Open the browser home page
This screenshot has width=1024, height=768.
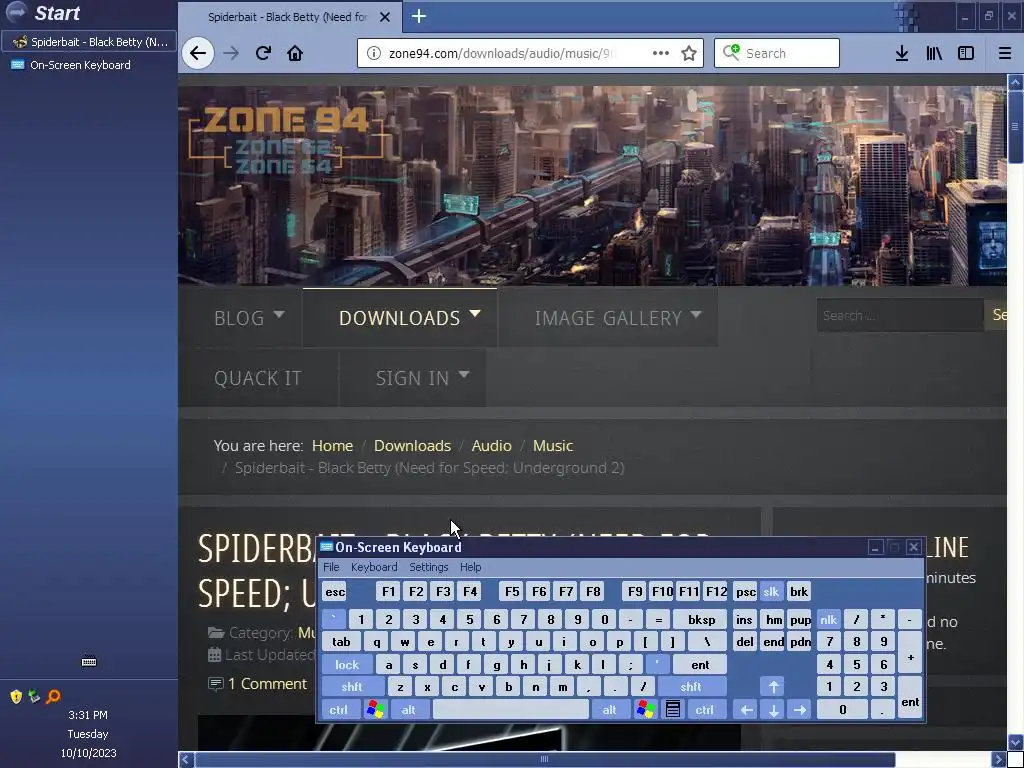click(x=295, y=53)
